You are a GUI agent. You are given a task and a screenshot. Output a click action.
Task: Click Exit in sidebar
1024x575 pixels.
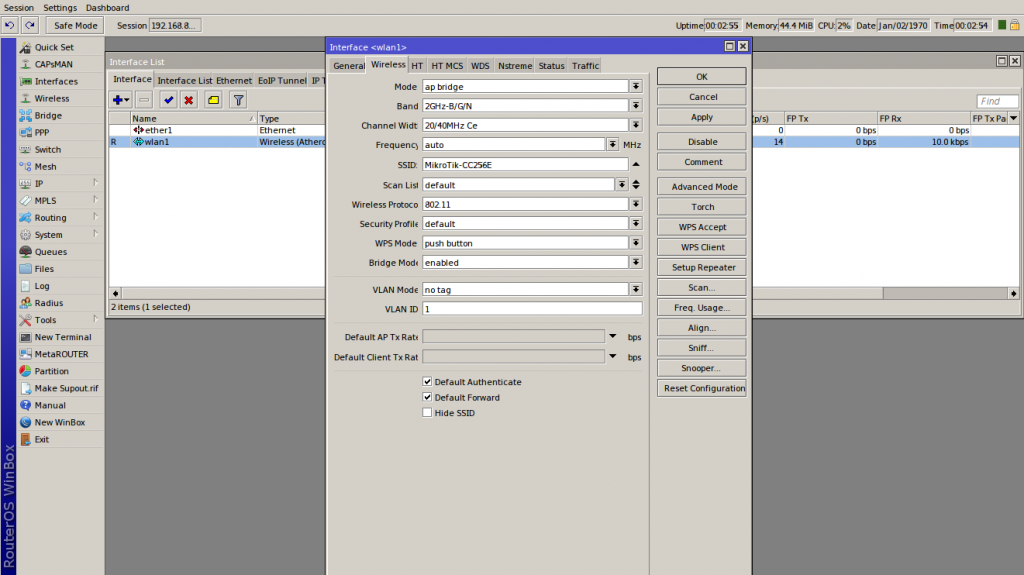tap(42, 439)
